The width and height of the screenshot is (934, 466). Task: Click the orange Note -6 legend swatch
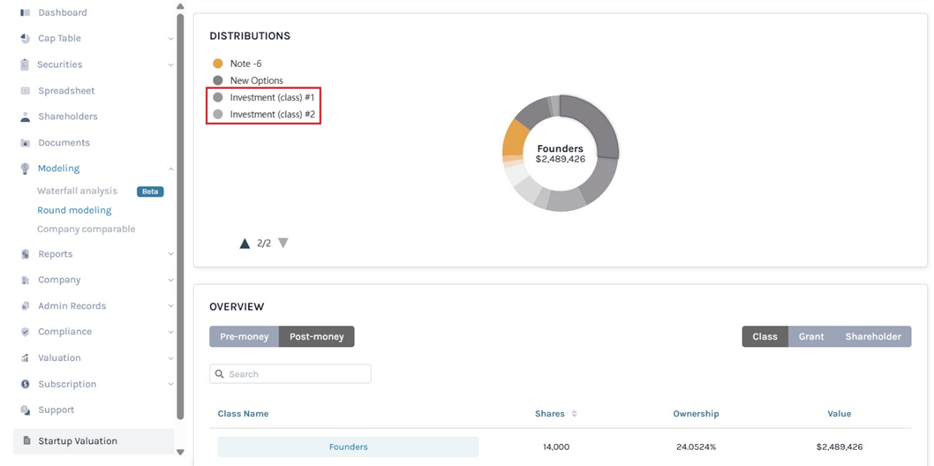(x=218, y=64)
